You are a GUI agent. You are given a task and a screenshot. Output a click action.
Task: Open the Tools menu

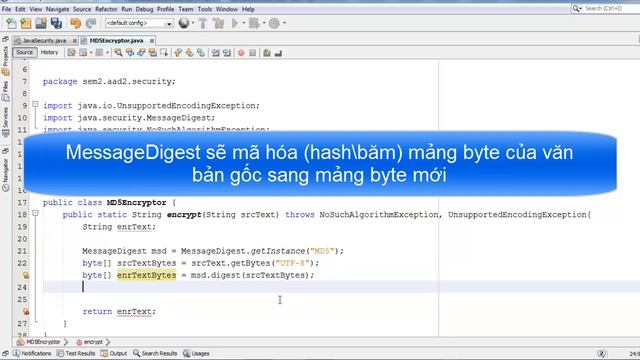[x=204, y=9]
